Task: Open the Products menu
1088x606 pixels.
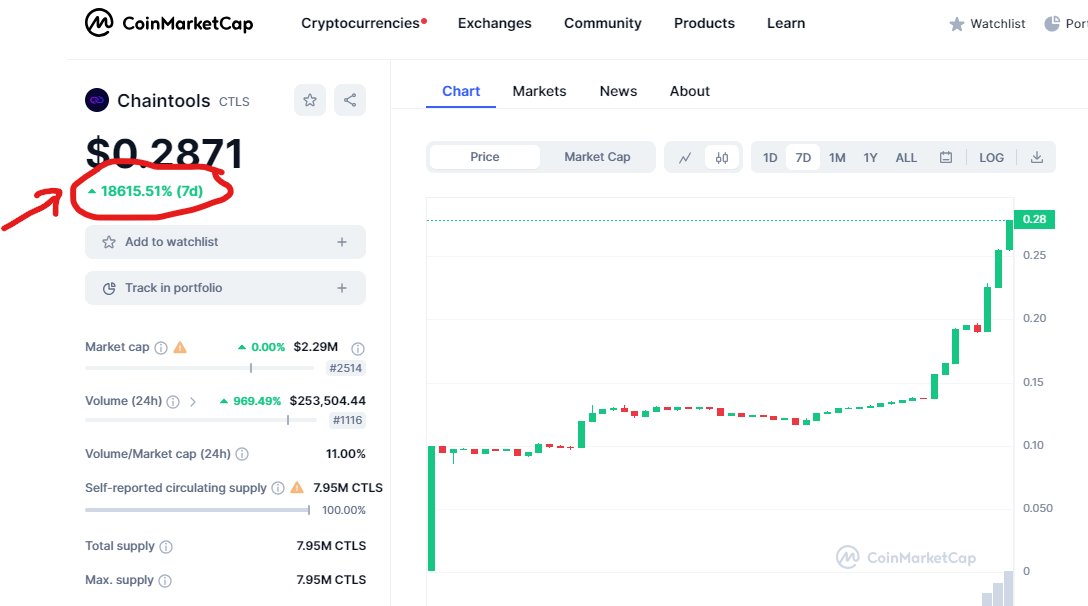Action: tap(703, 22)
